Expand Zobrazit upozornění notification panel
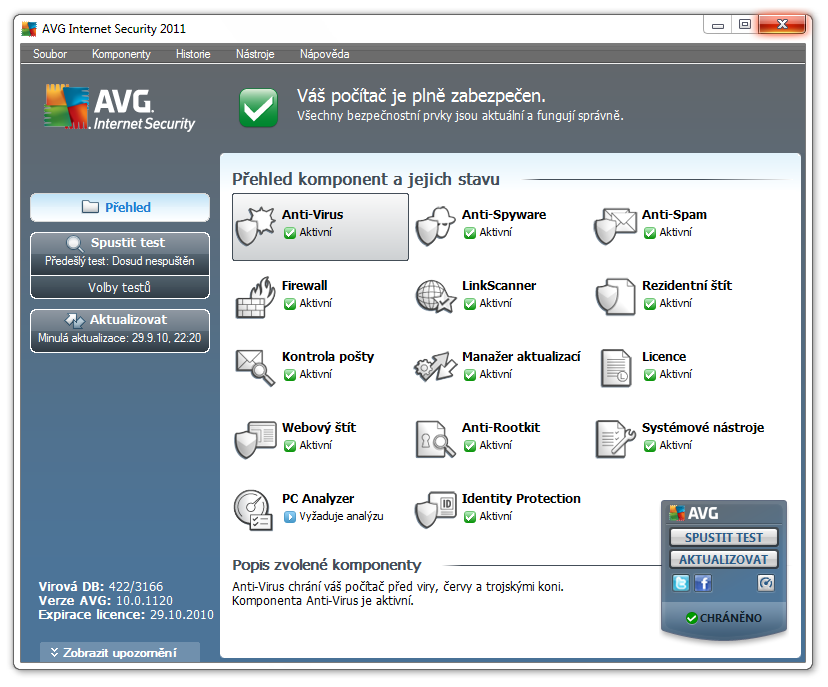The height and width of the screenshot is (687, 828). (x=120, y=652)
